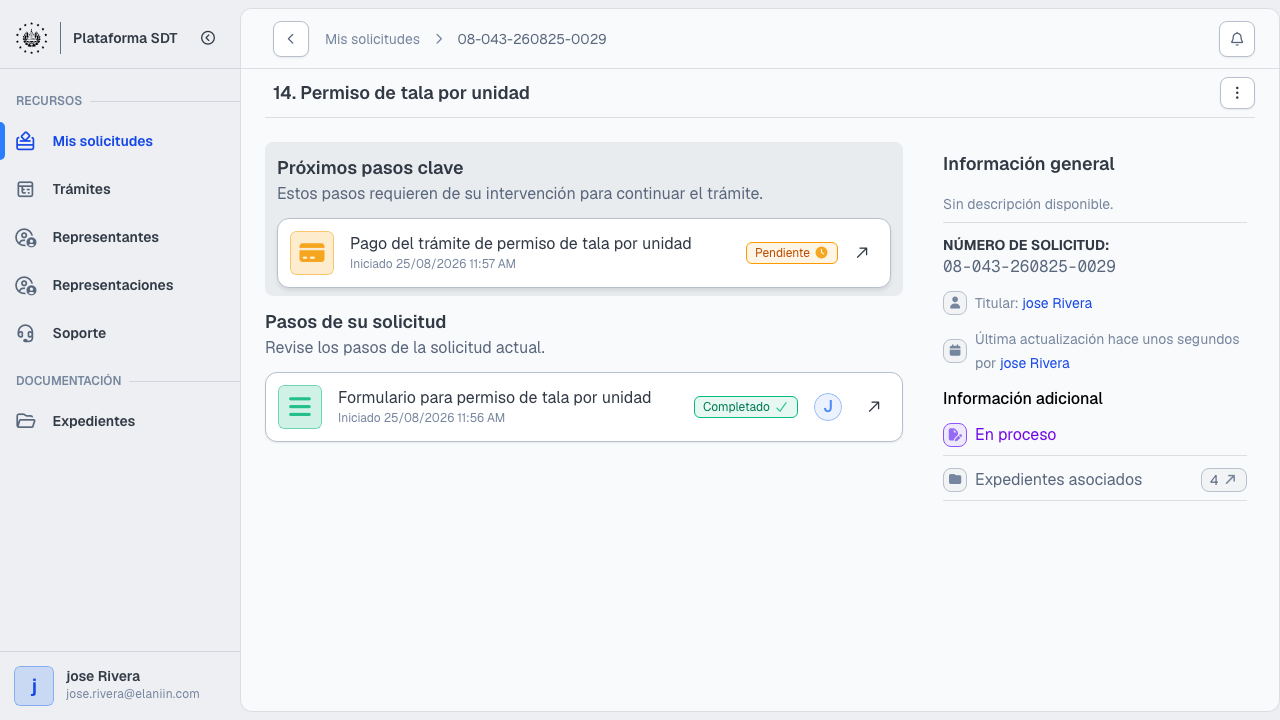Select Pago del trámite de permiso step
1280x720 pixels.
pos(583,253)
